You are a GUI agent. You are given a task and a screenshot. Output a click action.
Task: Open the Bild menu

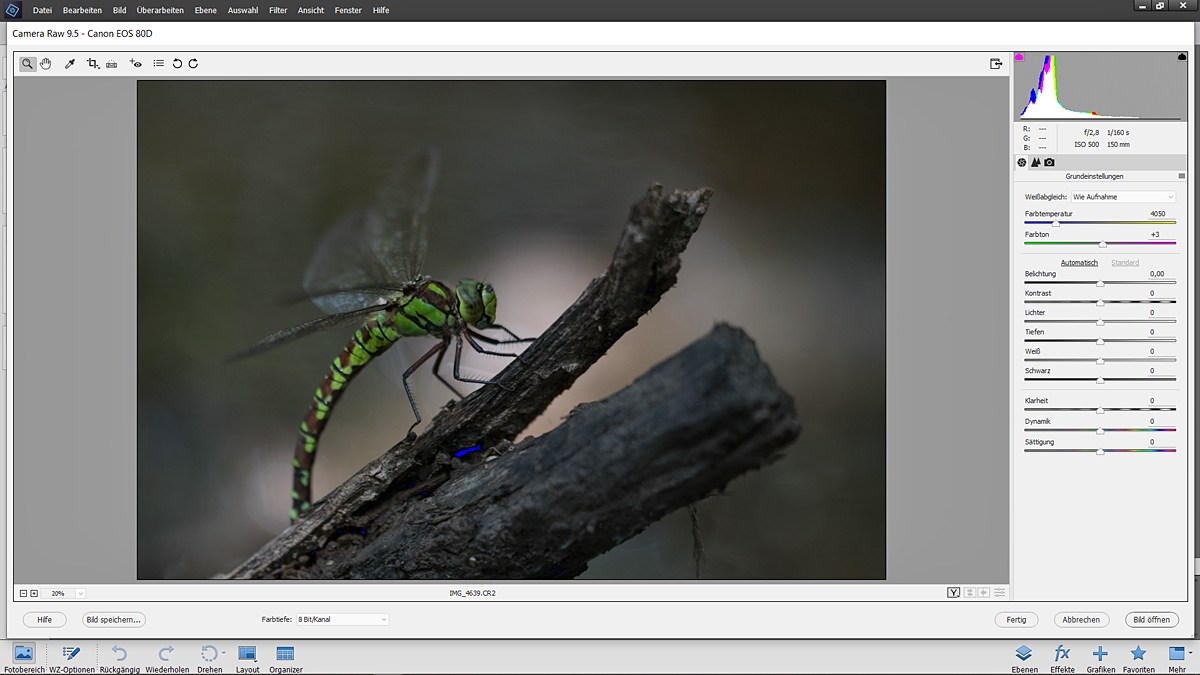(120, 10)
